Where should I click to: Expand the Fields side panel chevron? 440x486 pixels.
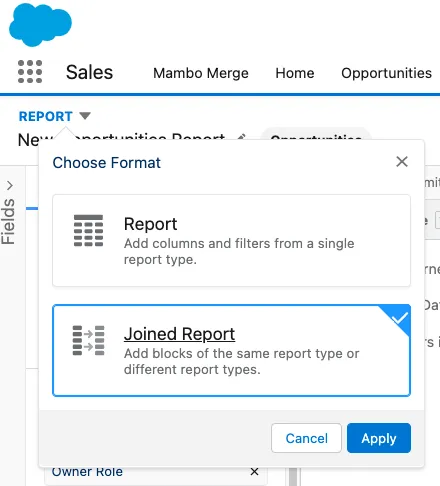click(x=10, y=185)
